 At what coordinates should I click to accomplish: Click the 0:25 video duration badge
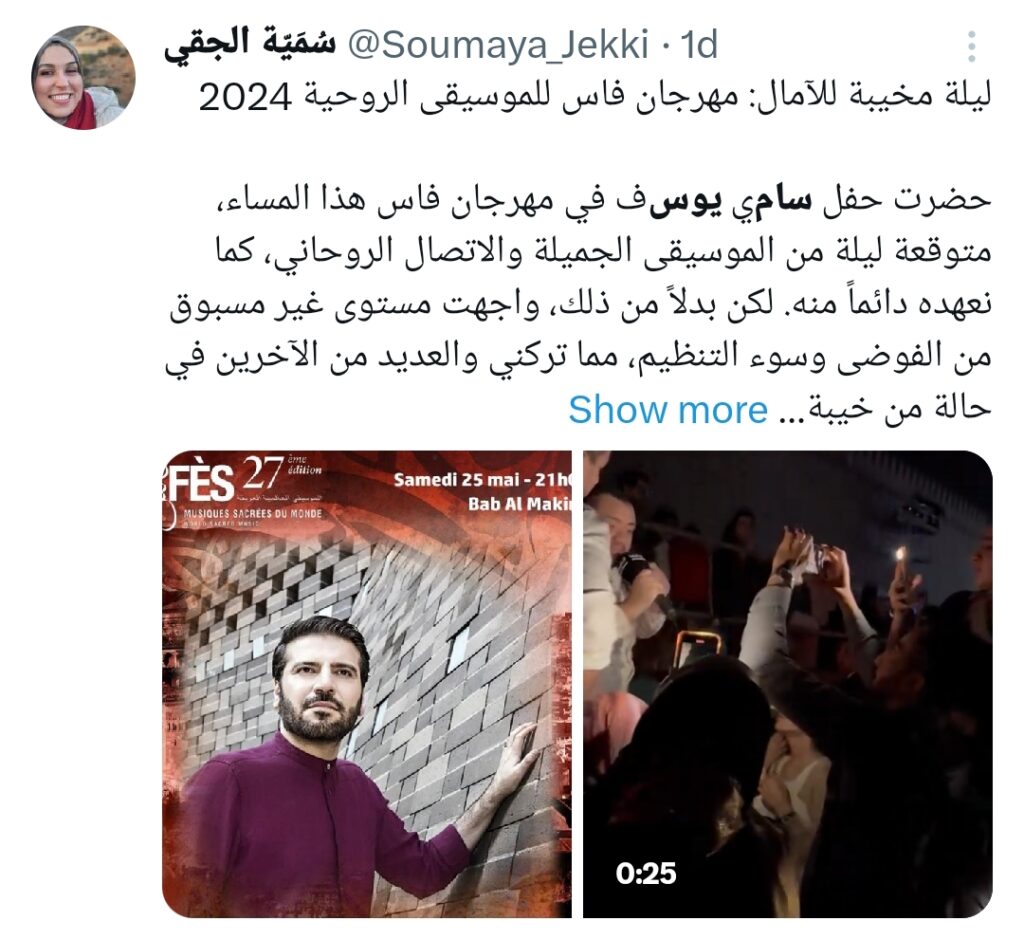click(645, 873)
